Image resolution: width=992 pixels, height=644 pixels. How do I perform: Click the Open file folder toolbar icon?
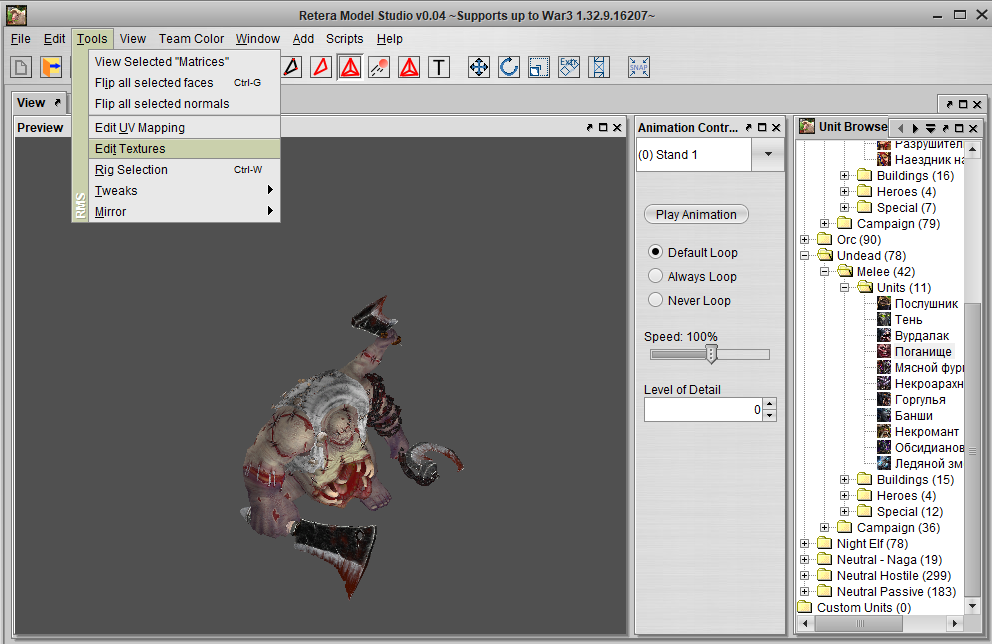point(51,67)
